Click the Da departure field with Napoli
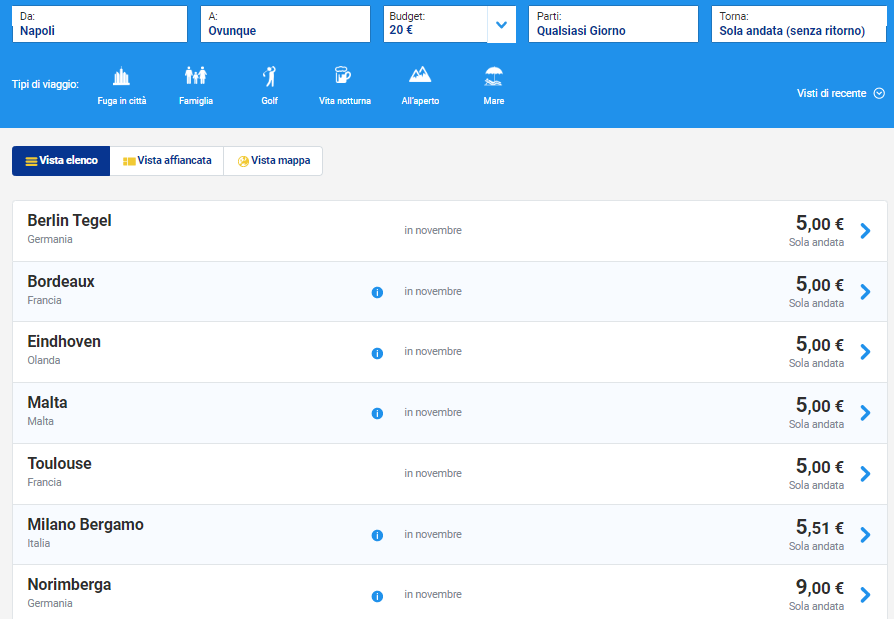The height and width of the screenshot is (619, 894). (x=99, y=25)
